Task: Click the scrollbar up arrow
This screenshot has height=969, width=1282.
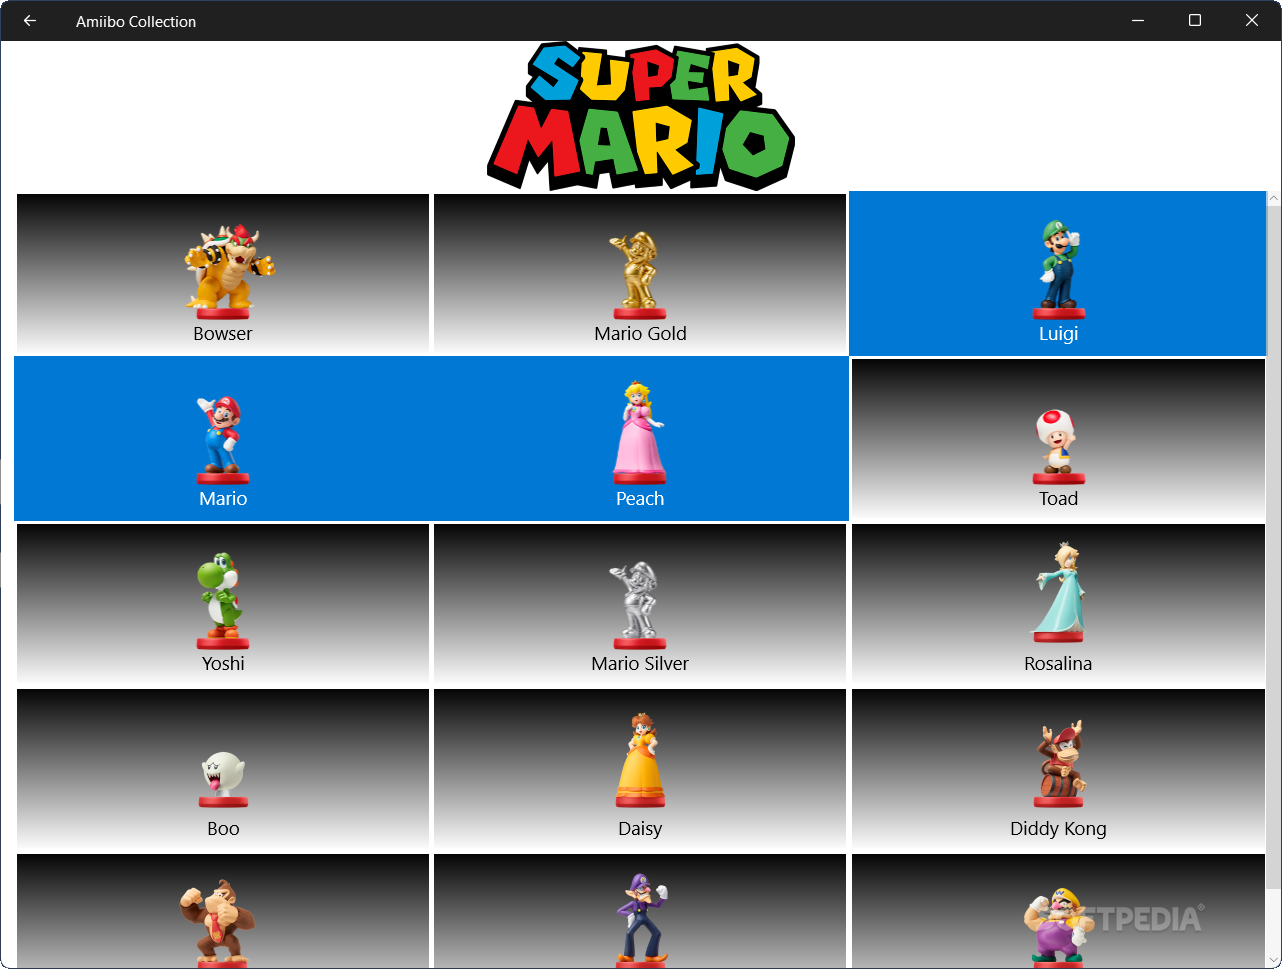Action: click(x=1274, y=198)
